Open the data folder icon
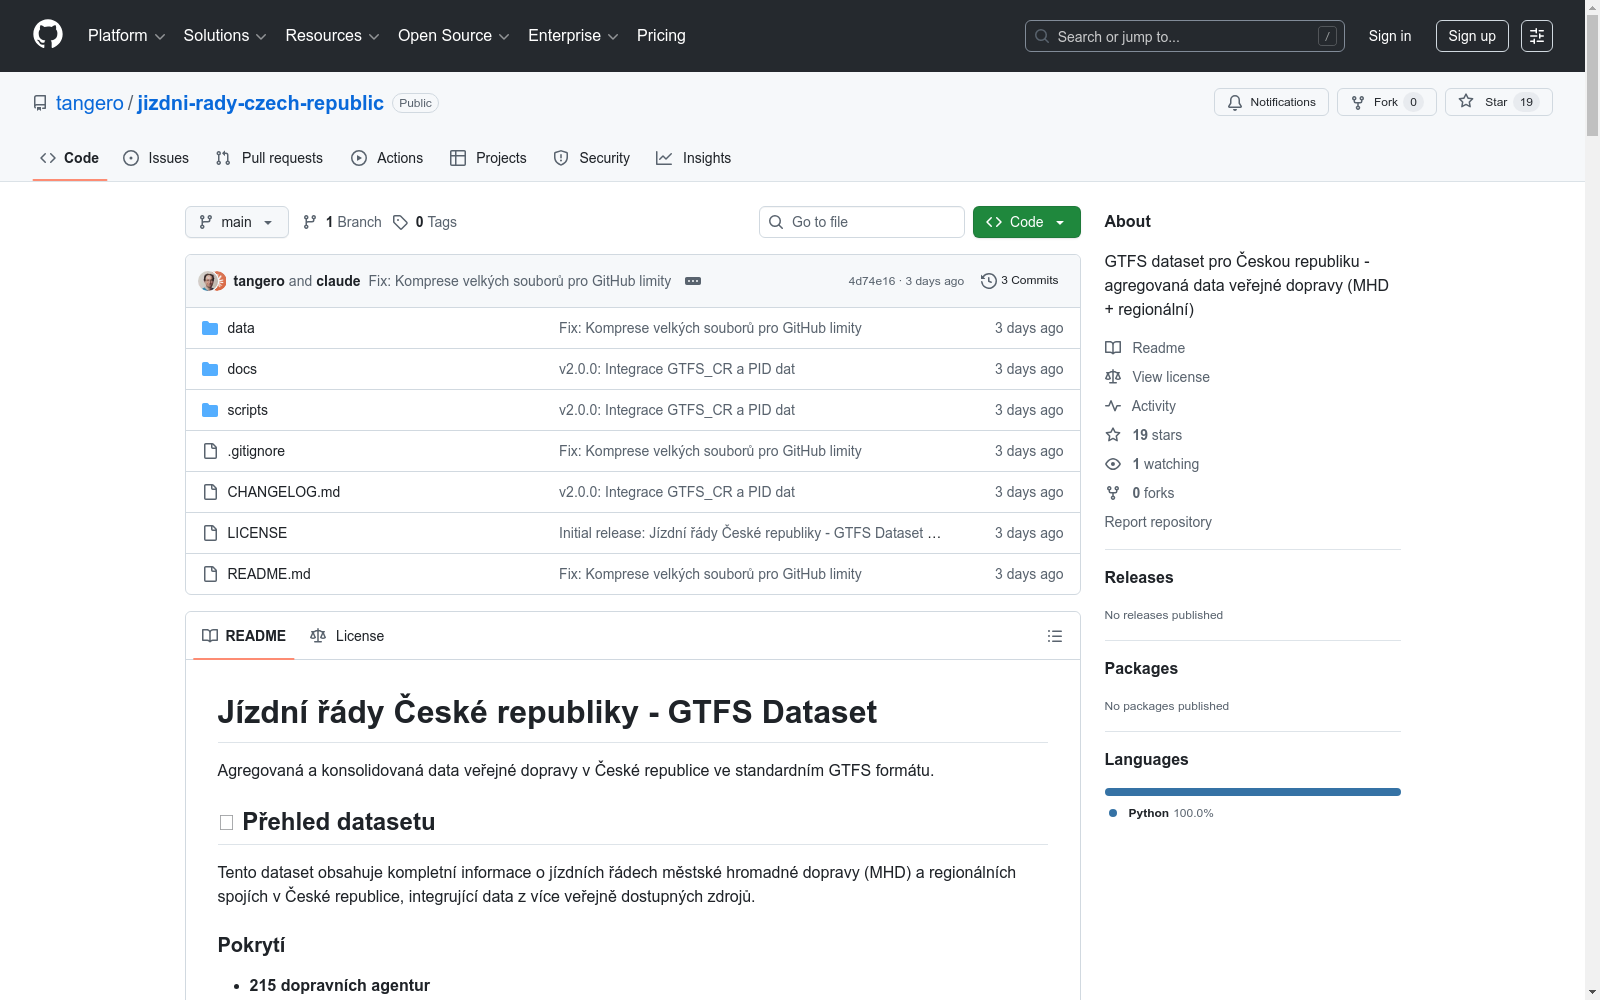 pyautogui.click(x=210, y=328)
